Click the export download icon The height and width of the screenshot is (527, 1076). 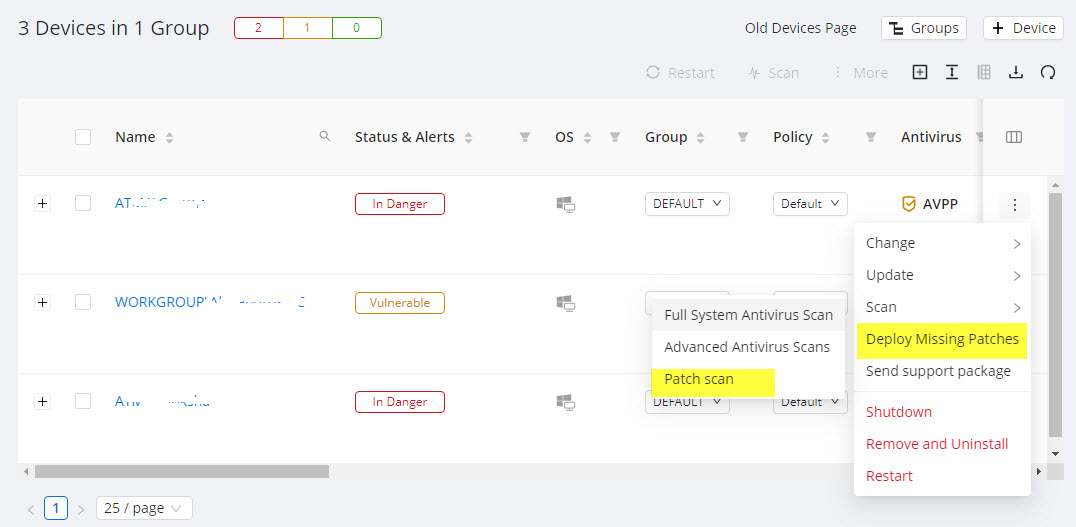[x=1016, y=72]
